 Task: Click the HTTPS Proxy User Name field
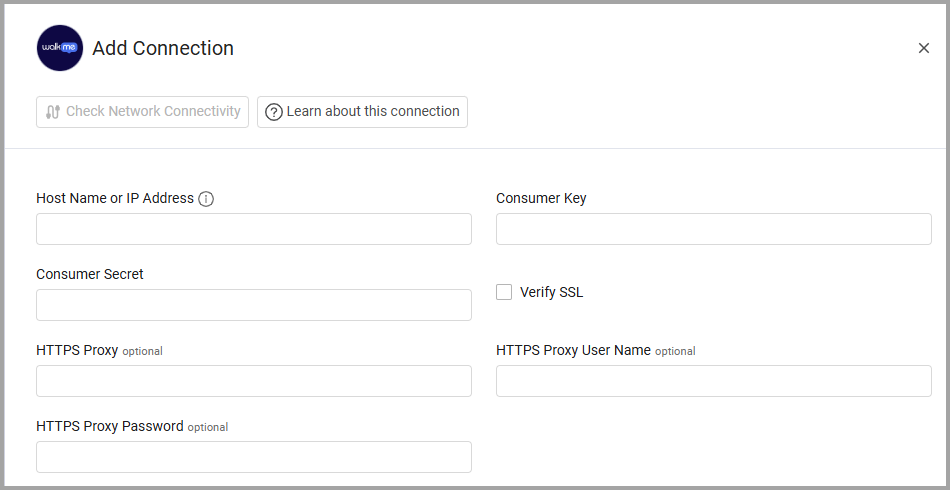pyautogui.click(x=714, y=381)
